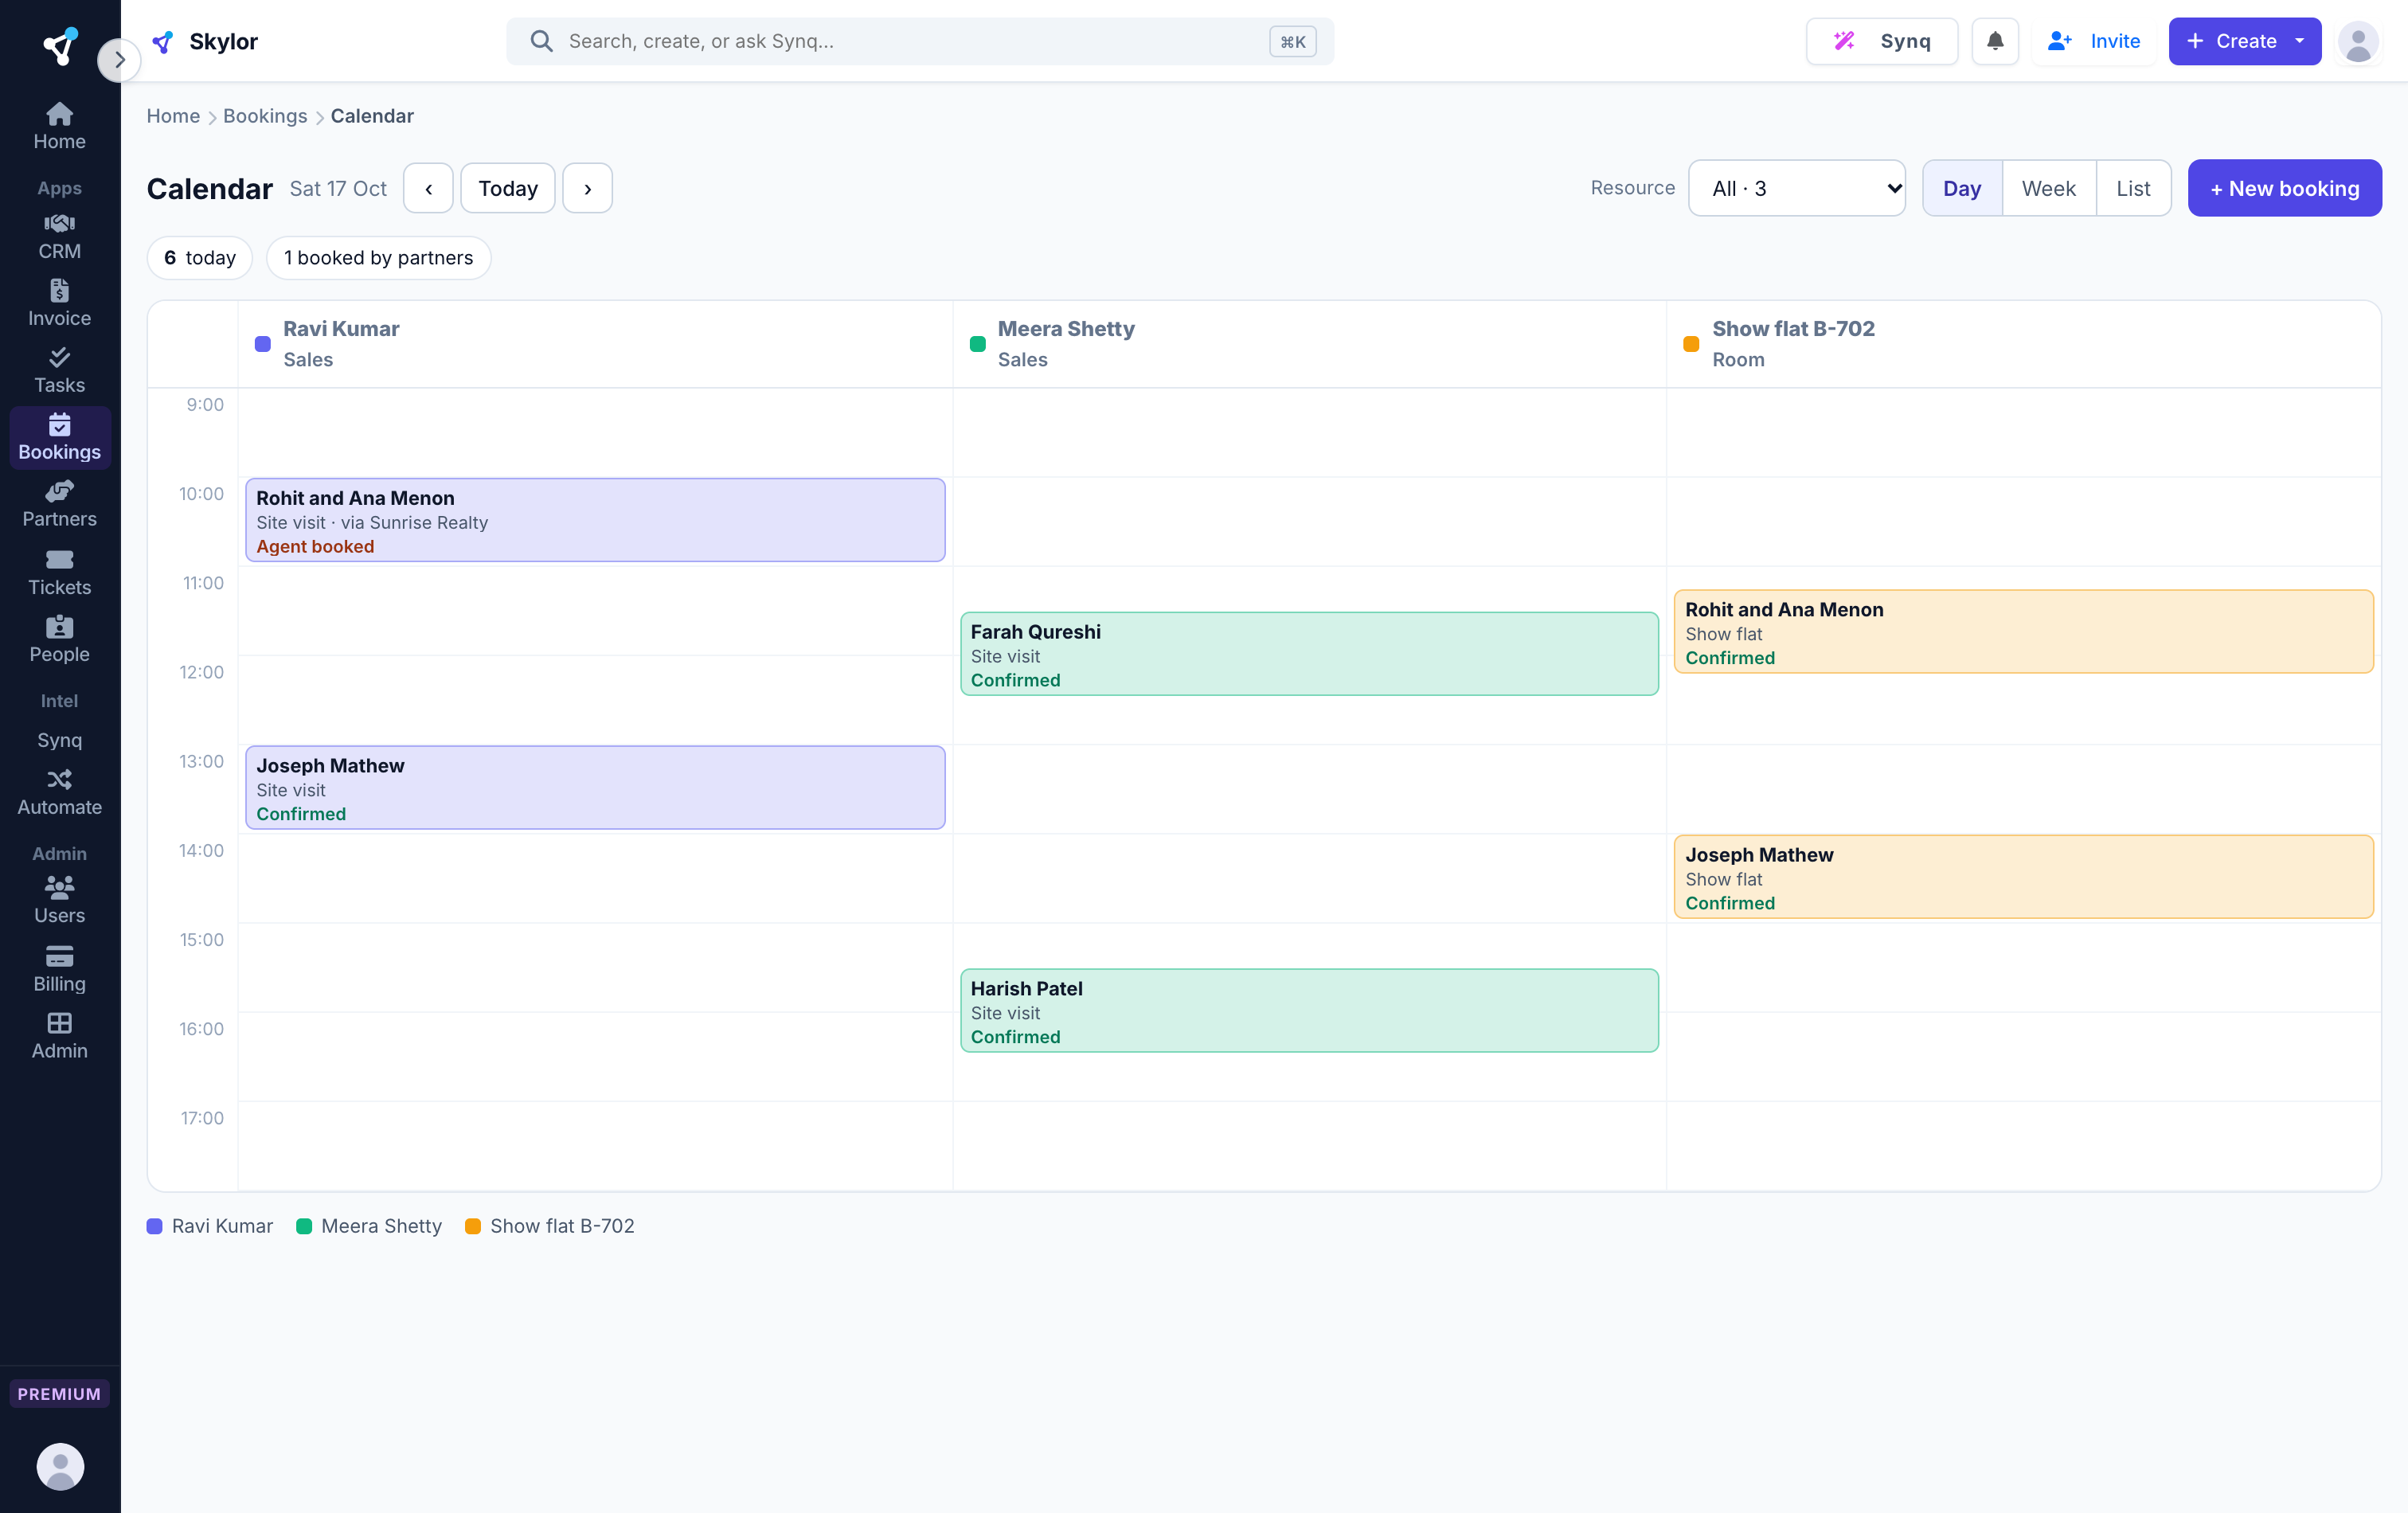Open Farah Qureshi site visit booking

coord(1309,654)
